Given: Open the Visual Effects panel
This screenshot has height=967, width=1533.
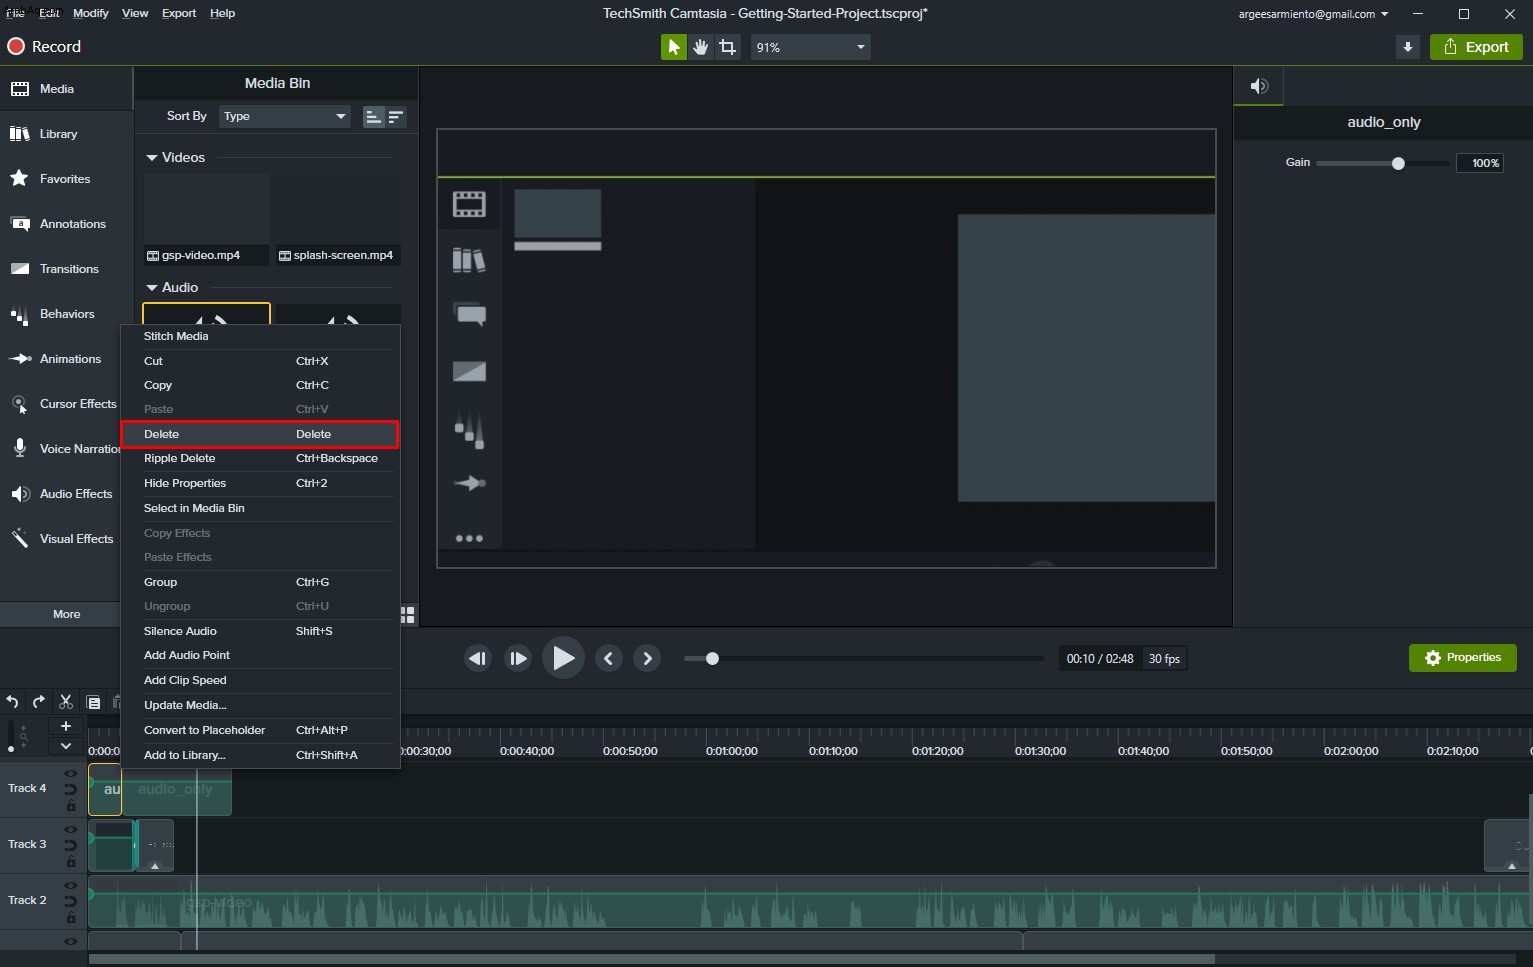Looking at the screenshot, I should point(60,539).
